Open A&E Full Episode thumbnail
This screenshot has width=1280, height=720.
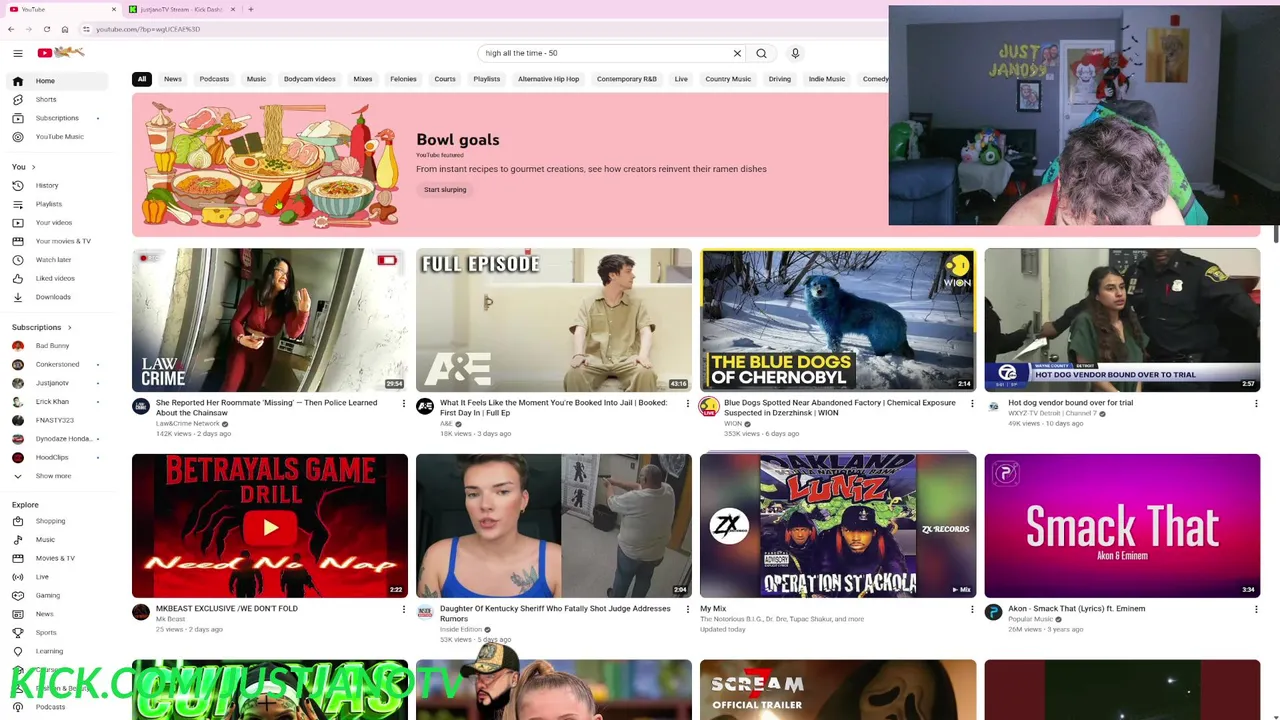pyautogui.click(x=554, y=320)
